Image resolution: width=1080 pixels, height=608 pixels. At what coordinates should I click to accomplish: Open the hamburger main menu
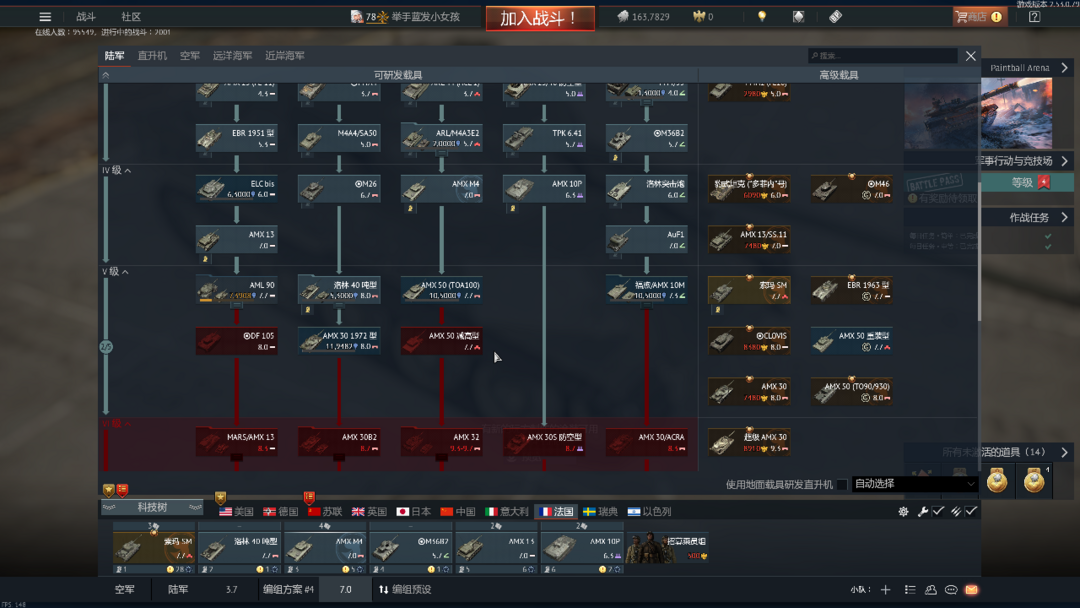[x=45, y=17]
